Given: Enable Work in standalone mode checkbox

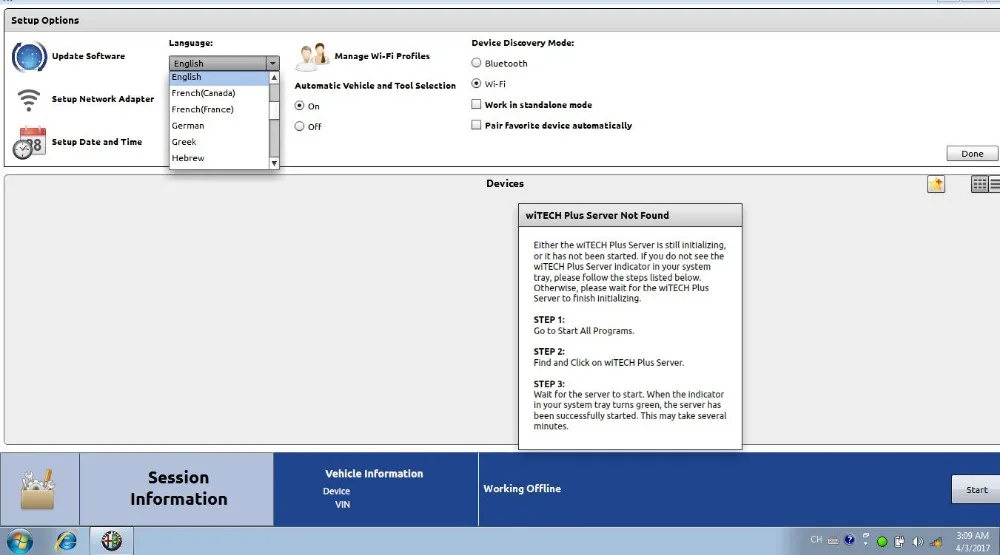Looking at the screenshot, I should 476,104.
